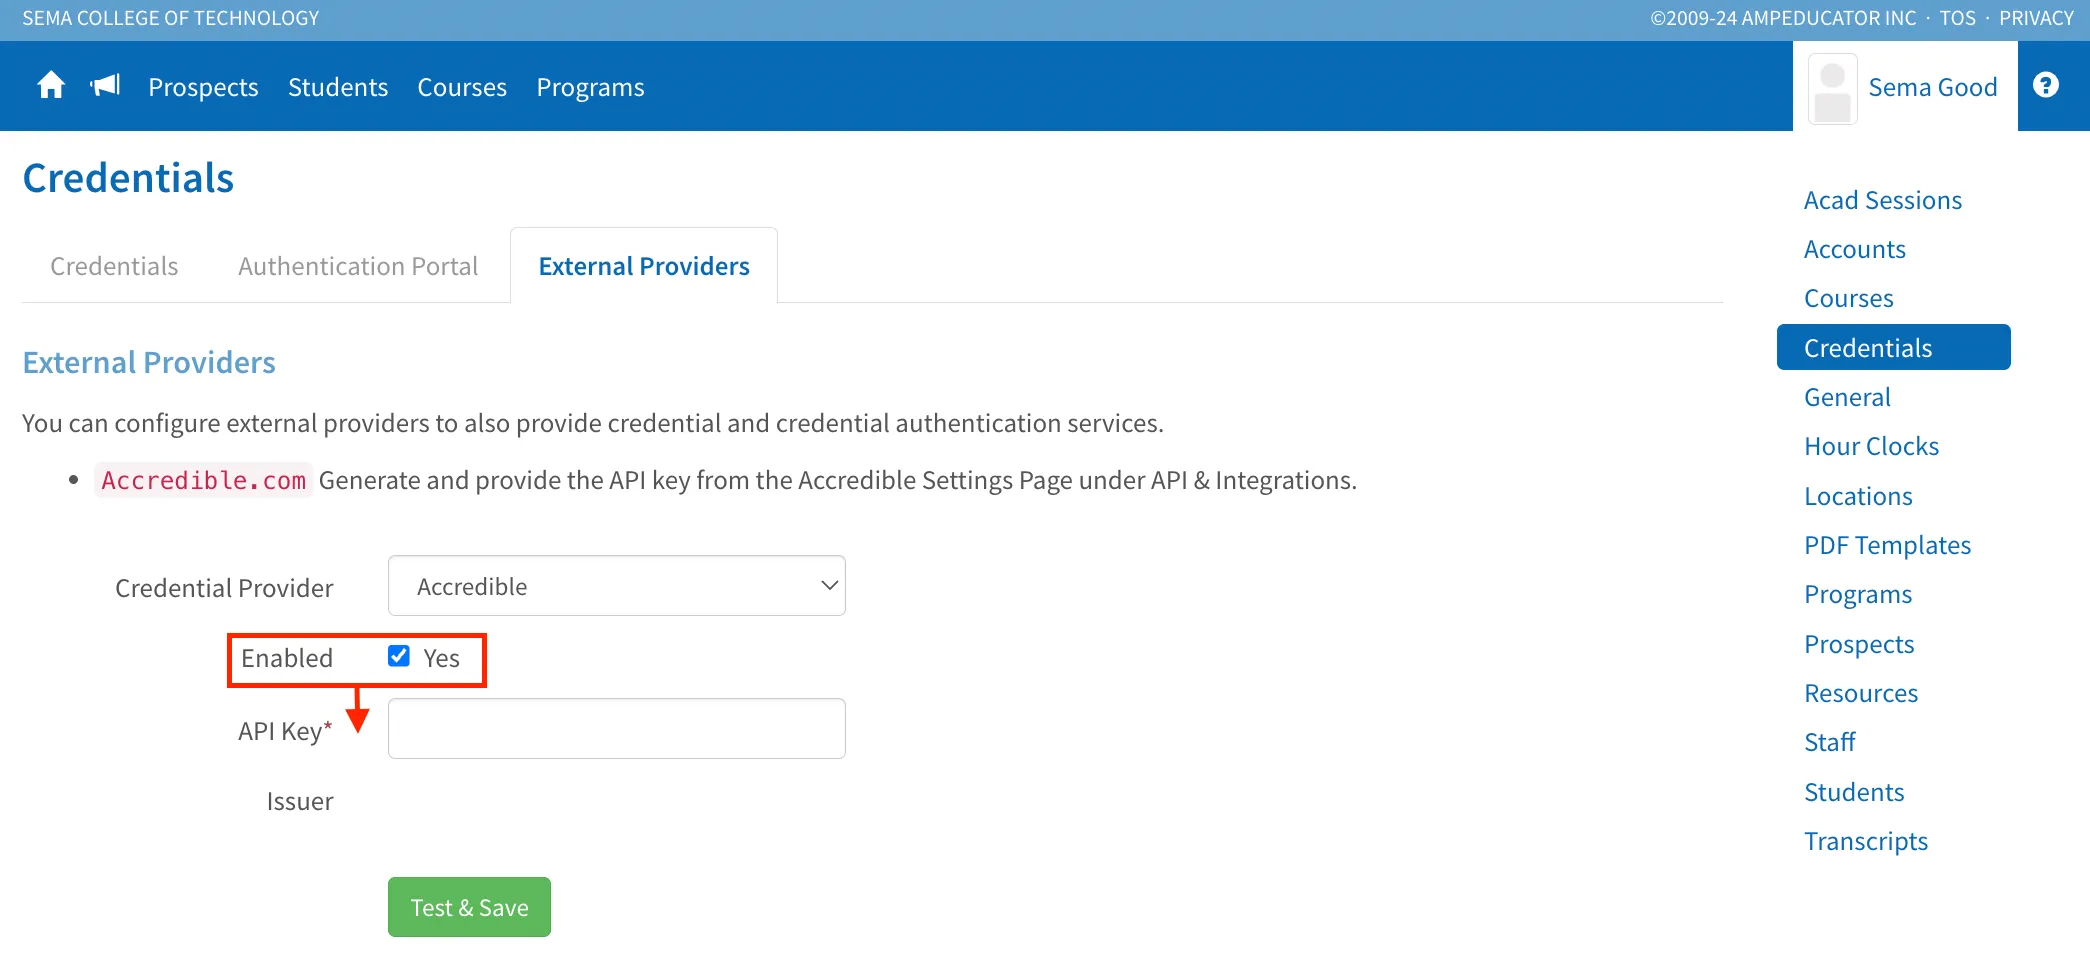Open Resources settings
The image size is (2090, 962).
tap(1861, 693)
